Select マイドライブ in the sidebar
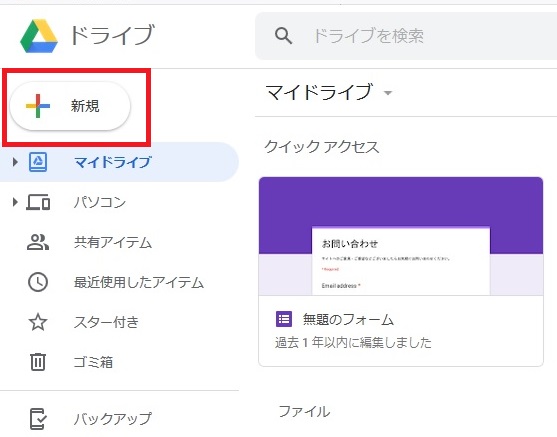This screenshot has width=557, height=437. tap(119, 162)
